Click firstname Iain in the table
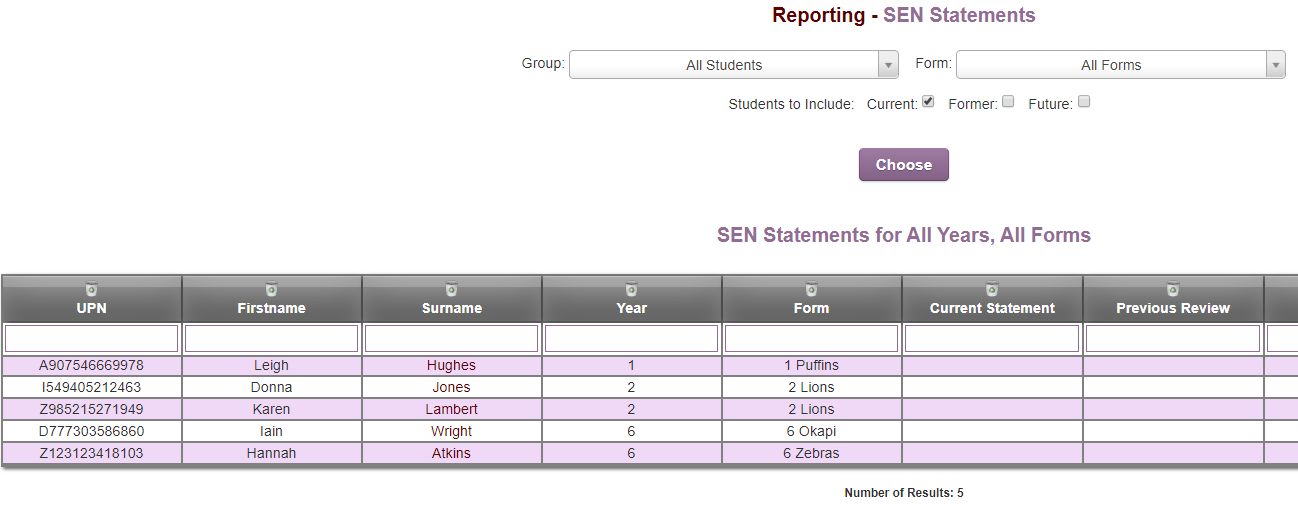Screen dimensions: 1298x518 [271, 431]
